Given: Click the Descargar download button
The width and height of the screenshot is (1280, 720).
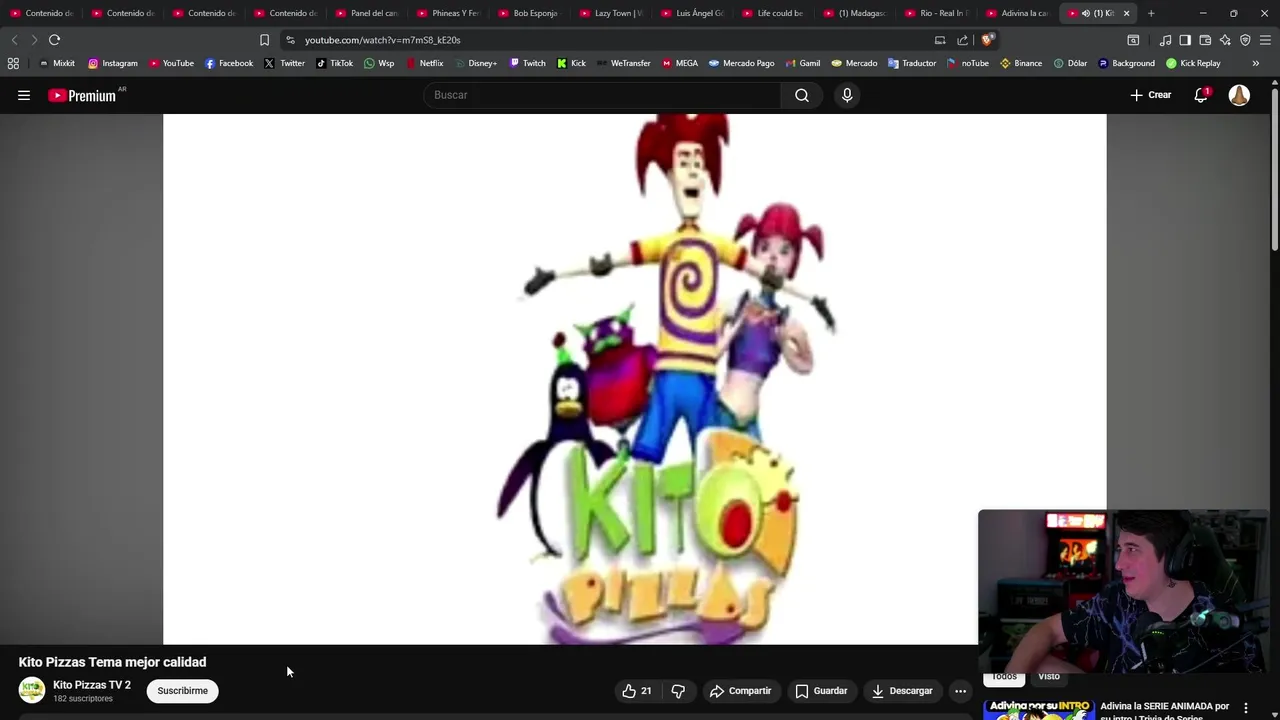Looking at the screenshot, I should (x=901, y=691).
